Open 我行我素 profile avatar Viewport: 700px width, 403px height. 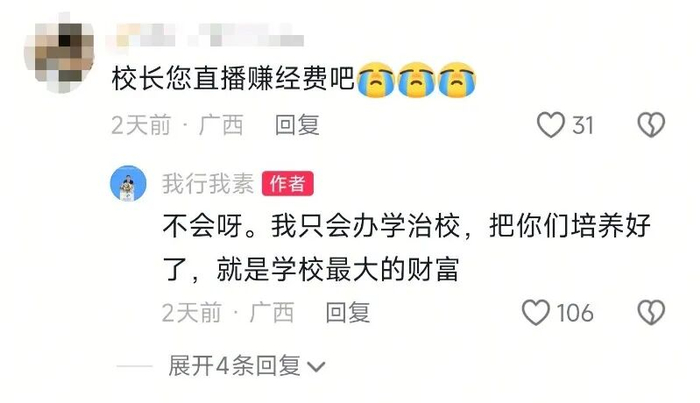point(129,183)
